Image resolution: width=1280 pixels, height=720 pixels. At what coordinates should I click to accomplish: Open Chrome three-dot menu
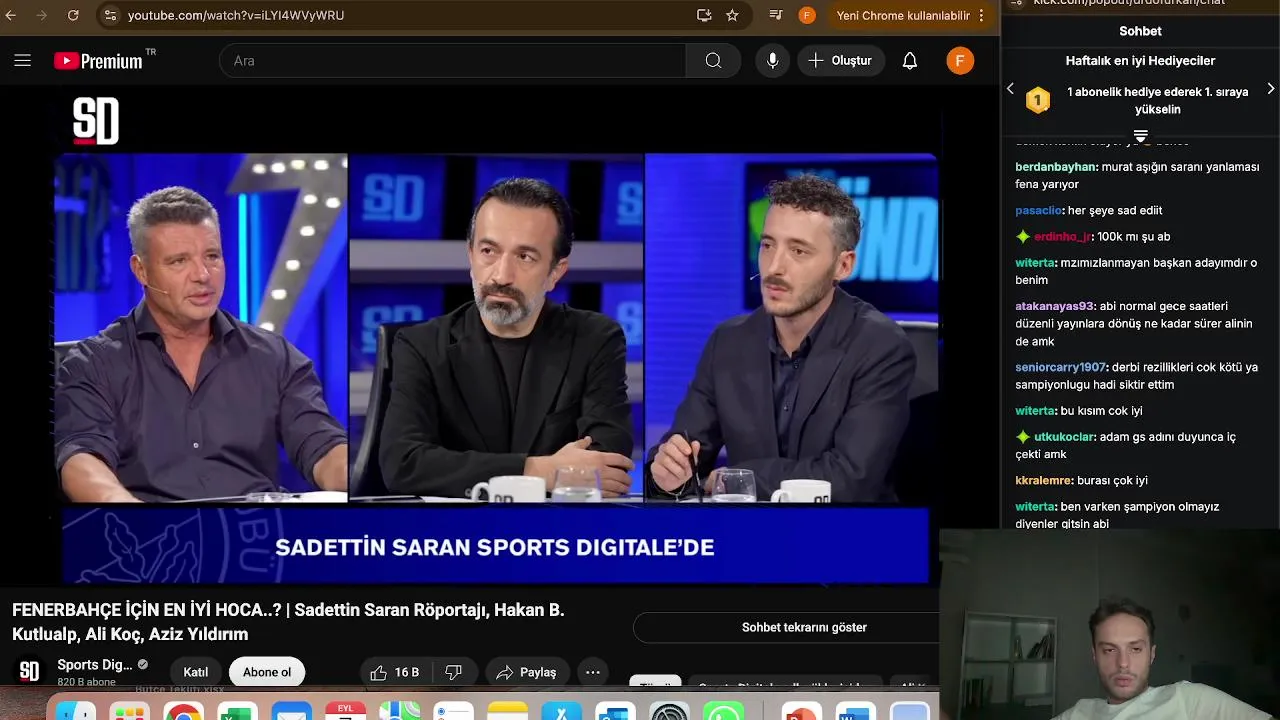[x=981, y=15]
